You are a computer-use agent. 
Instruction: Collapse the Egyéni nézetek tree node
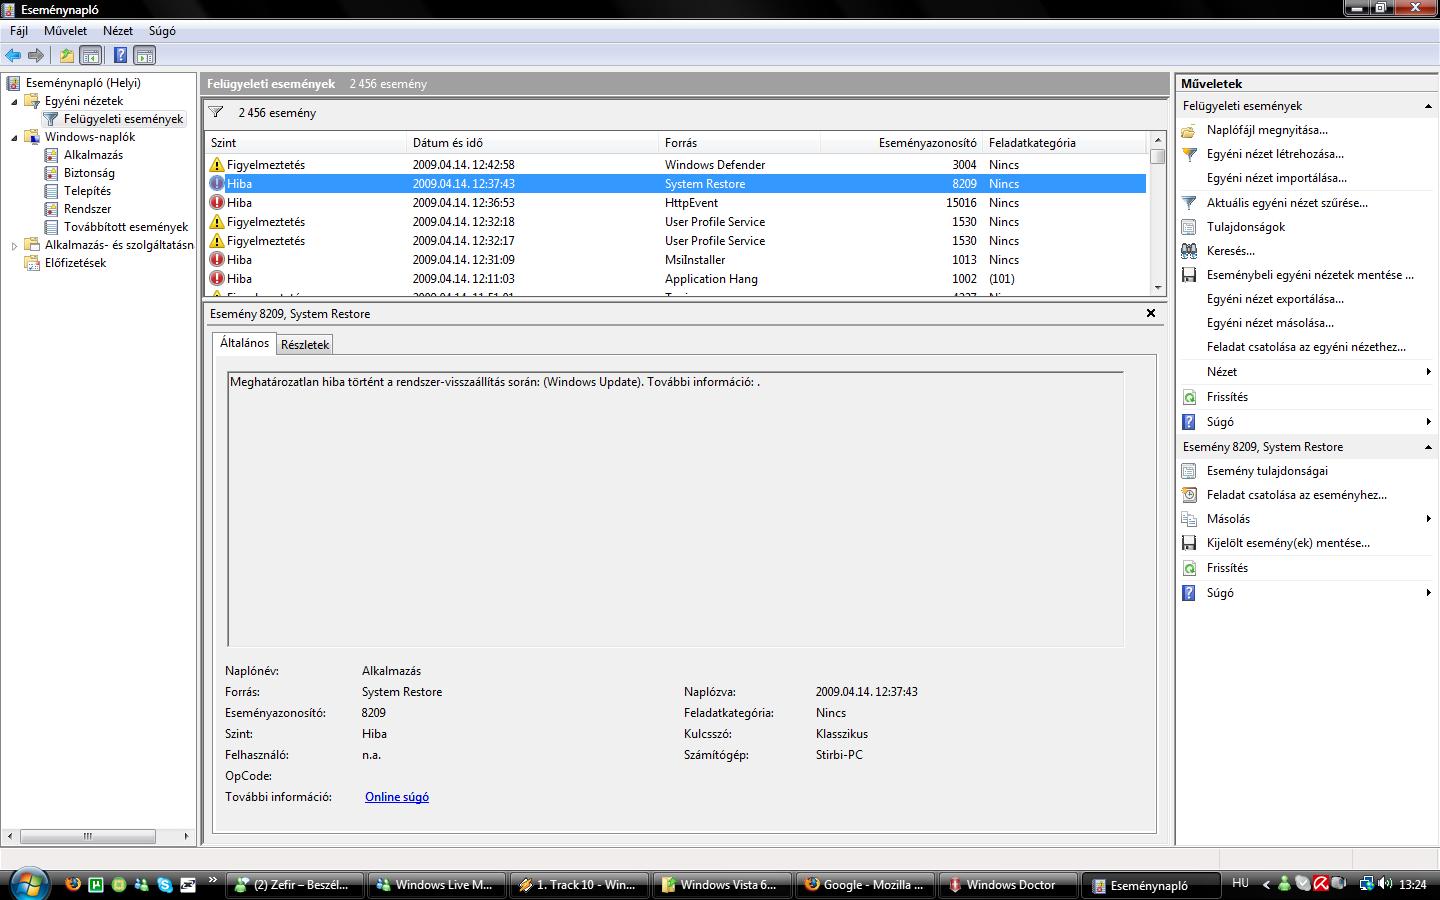[14, 101]
